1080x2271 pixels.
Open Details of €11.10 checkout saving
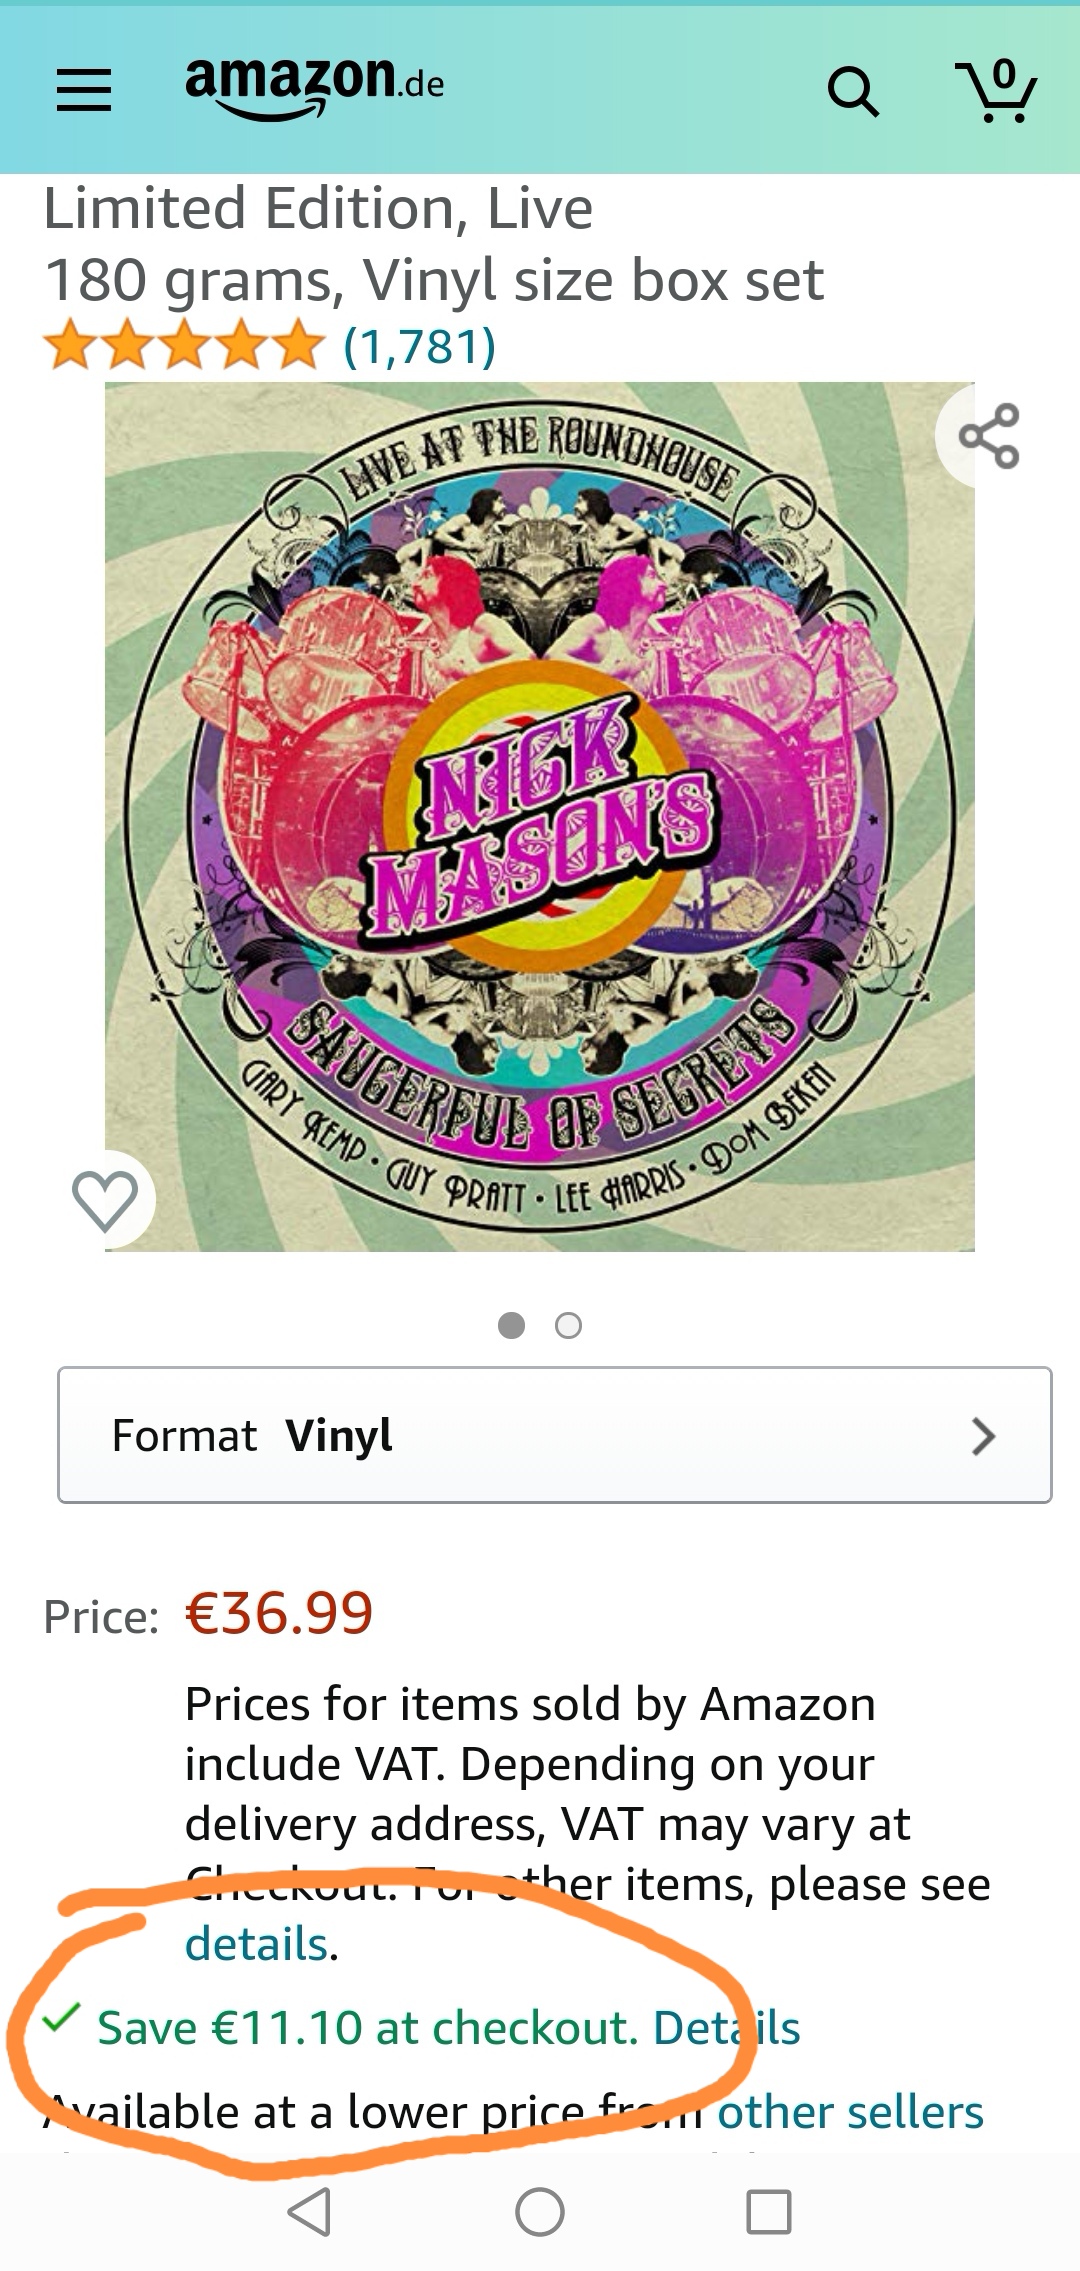click(x=727, y=2028)
